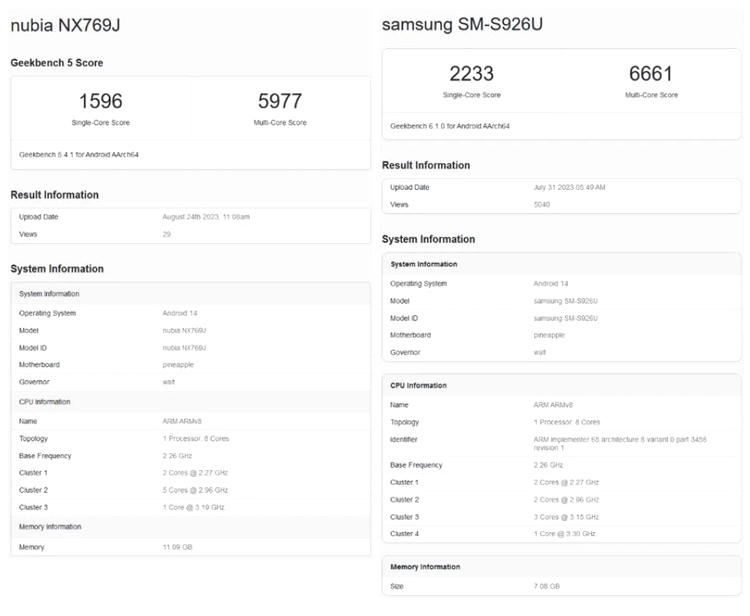Click 'ARM ARMv8' name in nubia panel
Image resolution: width=750 pixels, height=616 pixels.
coord(182,421)
